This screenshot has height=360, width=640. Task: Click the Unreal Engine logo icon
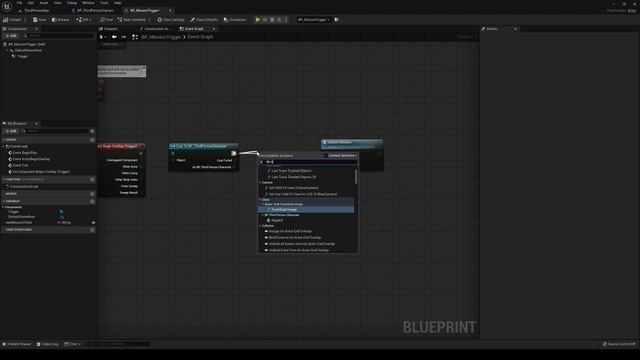click(x=7, y=6)
